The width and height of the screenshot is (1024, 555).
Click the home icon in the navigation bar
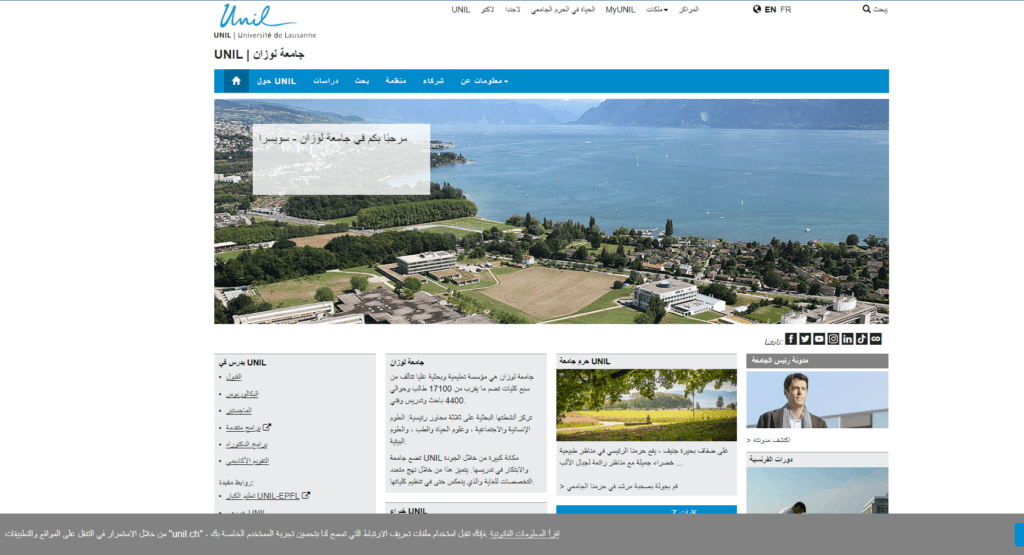click(236, 81)
